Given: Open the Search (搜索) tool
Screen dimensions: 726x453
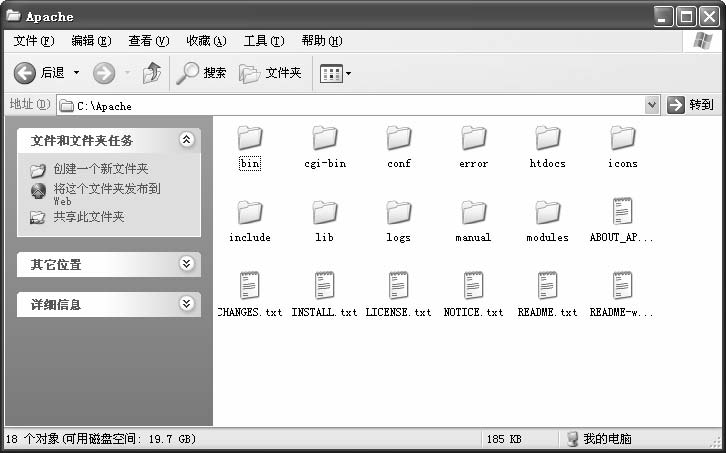Looking at the screenshot, I should point(201,73).
